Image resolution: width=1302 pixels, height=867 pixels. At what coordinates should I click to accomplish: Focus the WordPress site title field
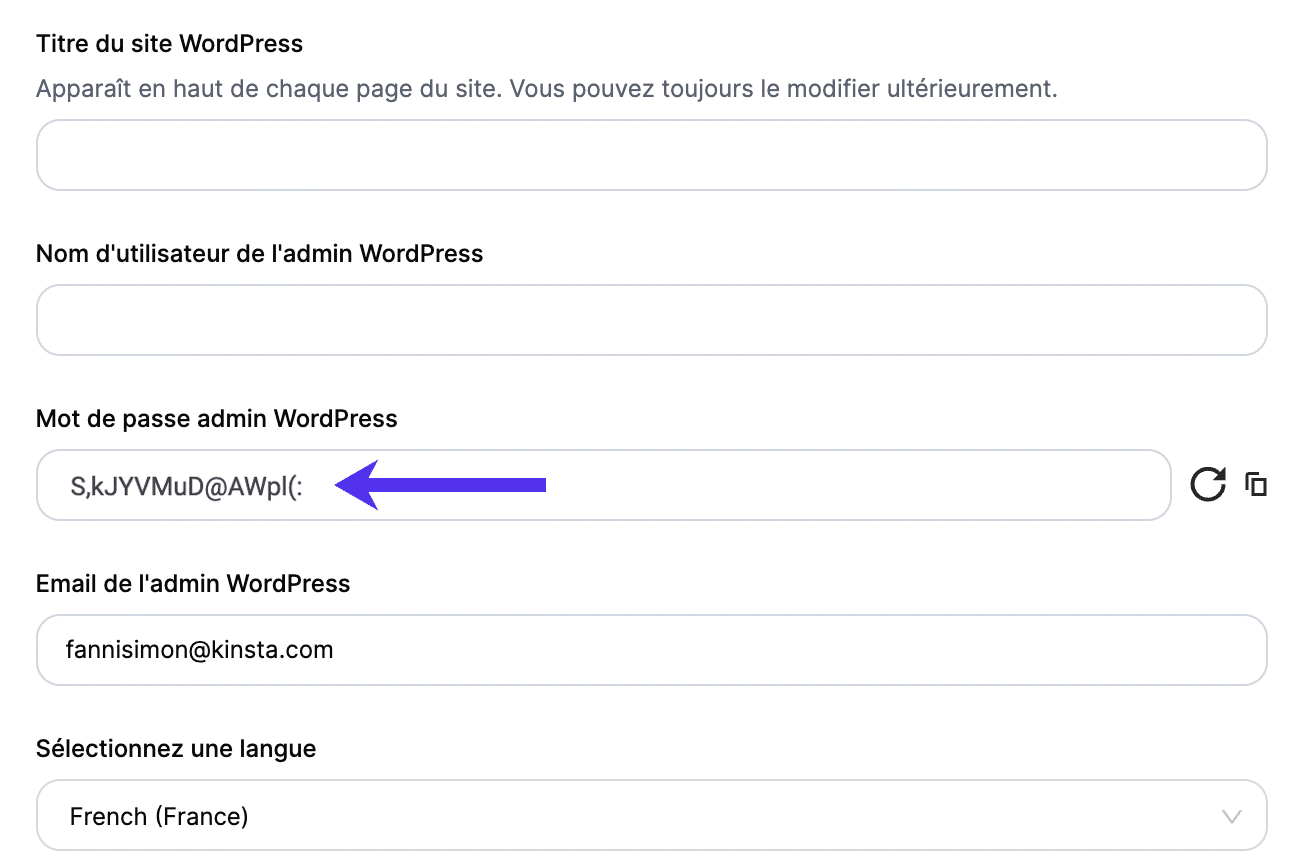651,156
